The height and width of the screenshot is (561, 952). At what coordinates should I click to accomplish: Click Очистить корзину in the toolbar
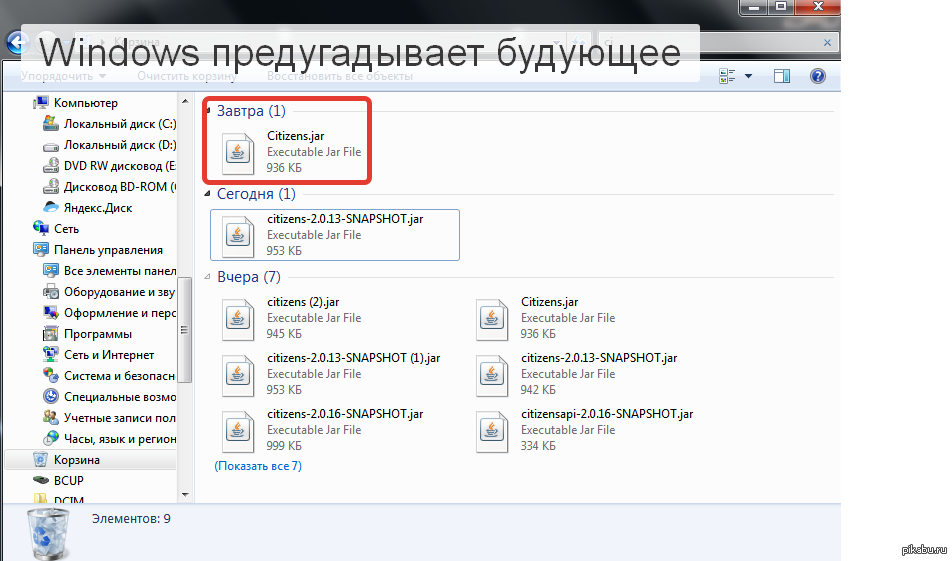click(x=187, y=76)
